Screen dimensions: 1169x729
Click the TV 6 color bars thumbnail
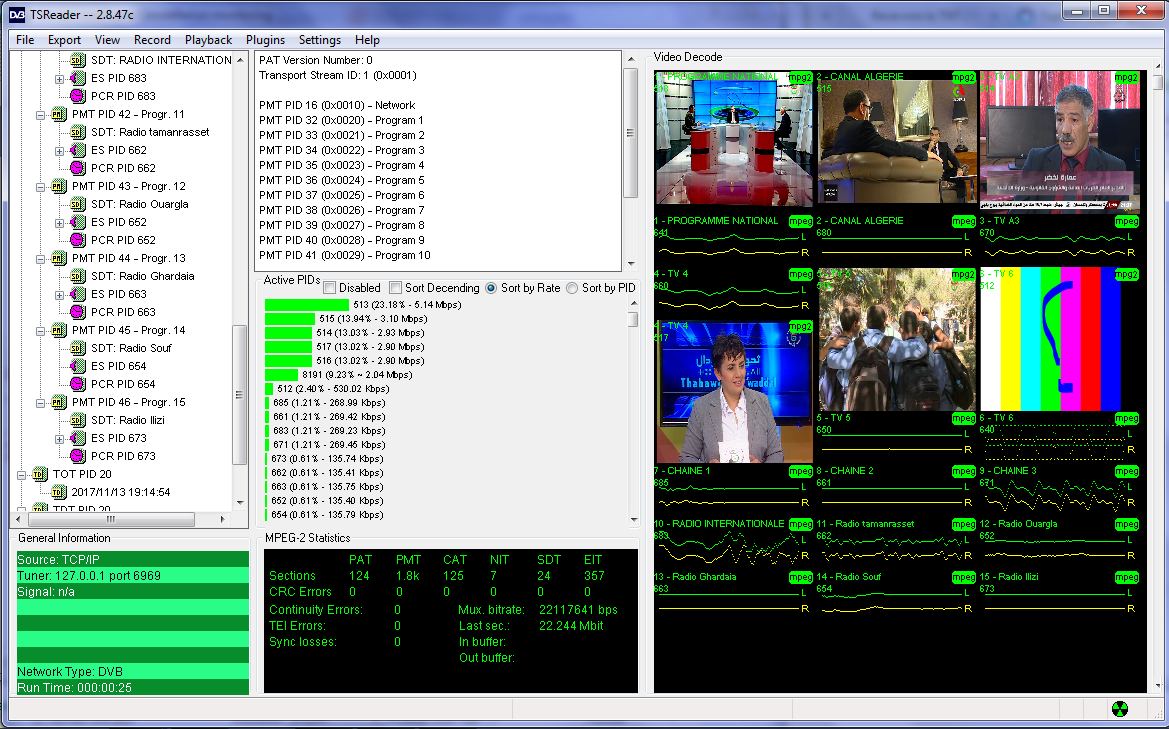click(x=1059, y=338)
